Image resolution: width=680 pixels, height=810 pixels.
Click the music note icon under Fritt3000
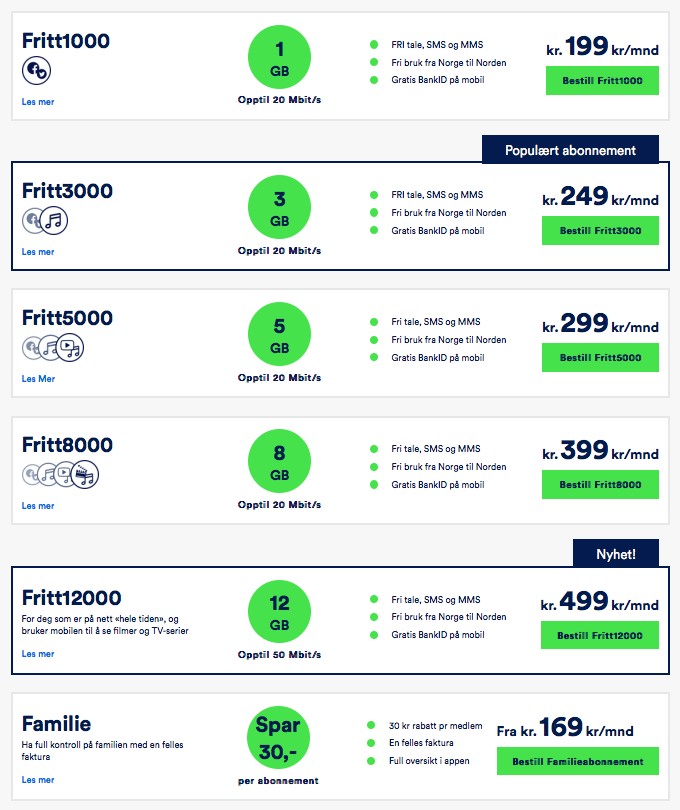point(54,221)
